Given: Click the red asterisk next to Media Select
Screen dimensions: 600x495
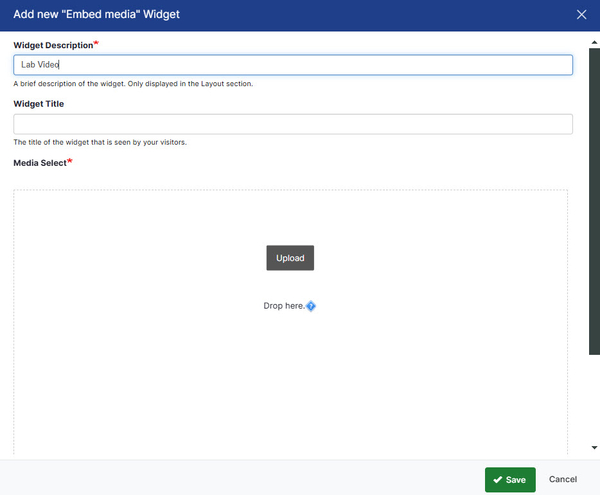Looking at the screenshot, I should (70, 161).
